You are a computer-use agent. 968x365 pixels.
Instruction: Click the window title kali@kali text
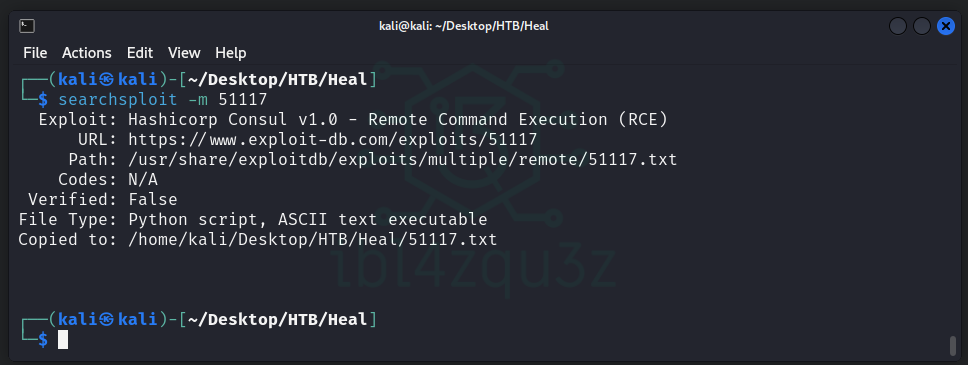[464, 26]
